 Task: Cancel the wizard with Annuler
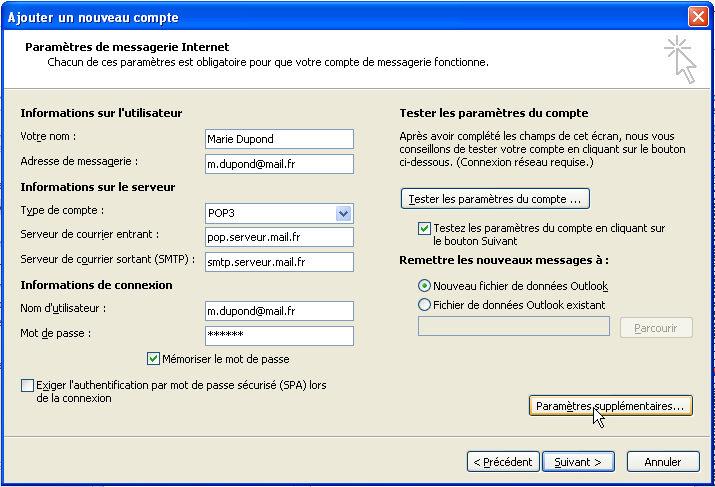(663, 462)
